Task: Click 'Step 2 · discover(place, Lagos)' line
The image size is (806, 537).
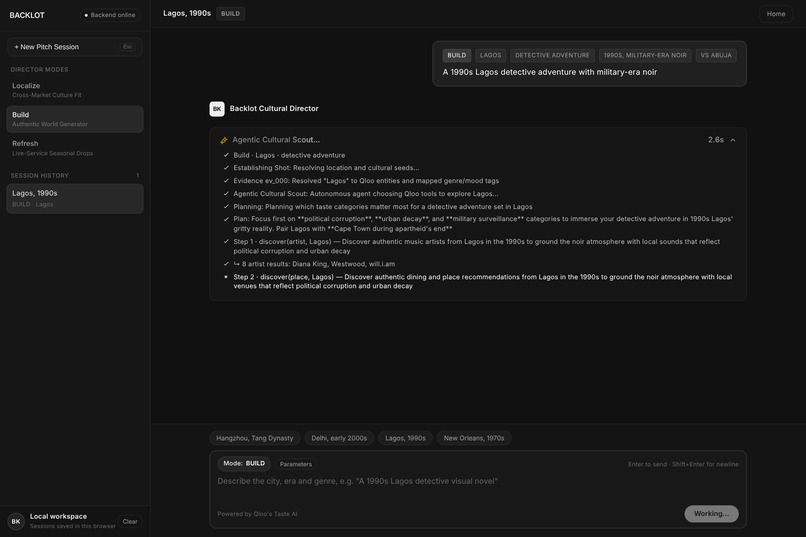Action: 483,281
